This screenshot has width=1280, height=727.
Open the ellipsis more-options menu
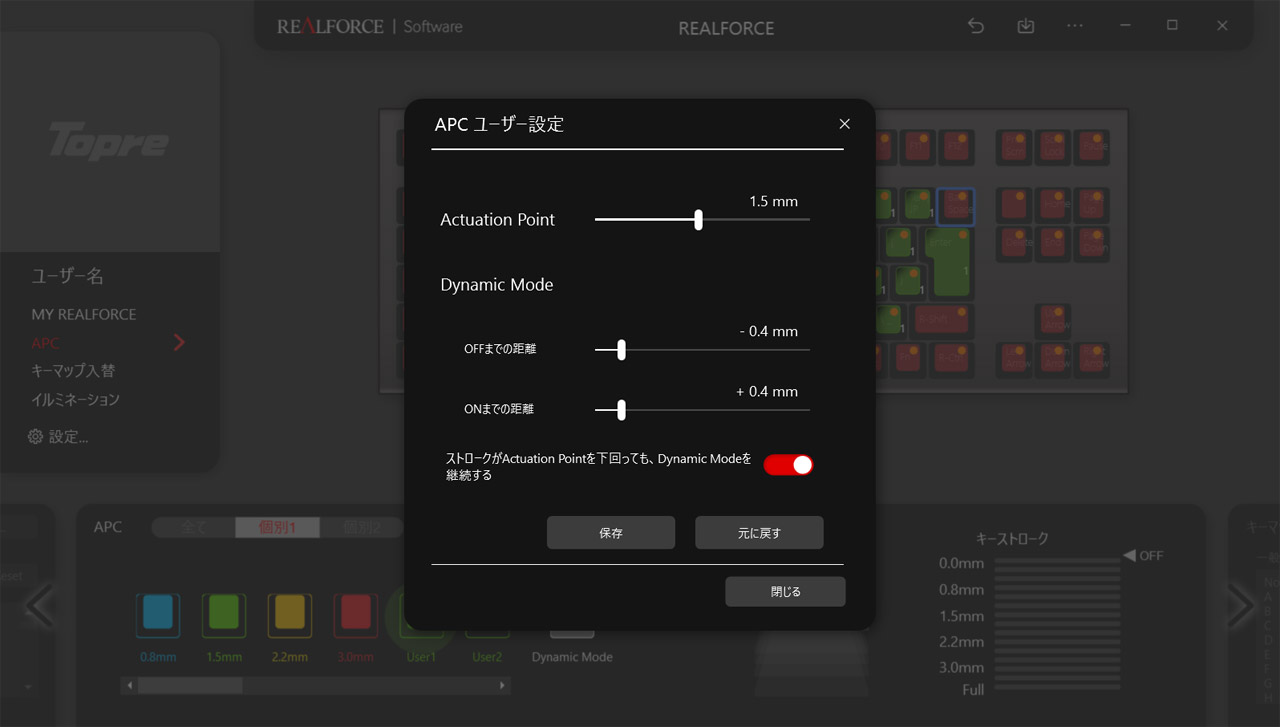[x=1075, y=26]
